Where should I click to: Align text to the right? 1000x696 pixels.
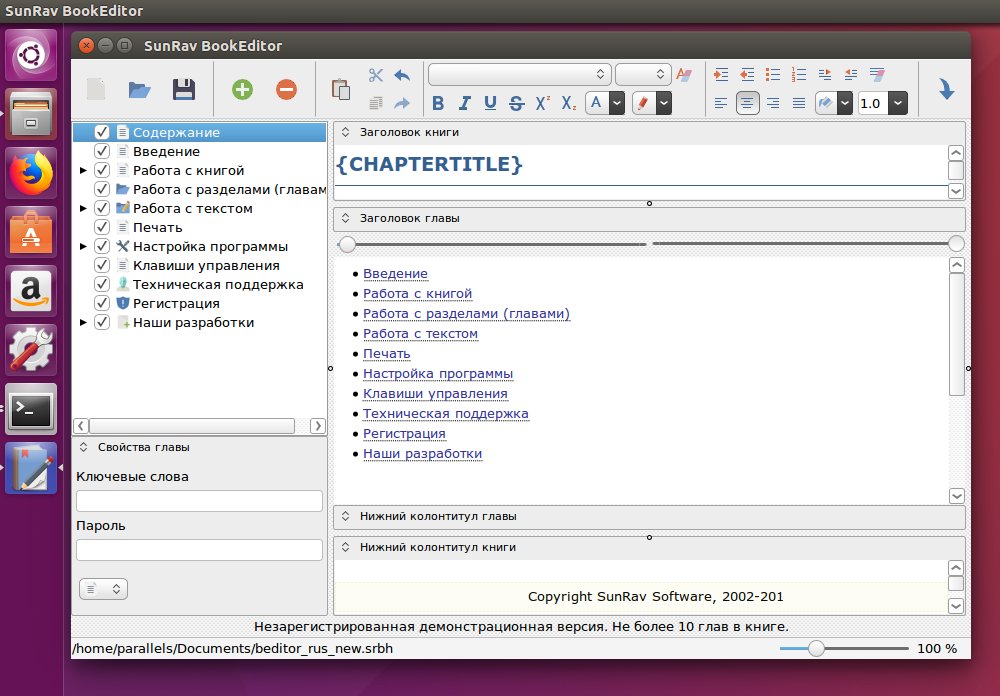773,103
